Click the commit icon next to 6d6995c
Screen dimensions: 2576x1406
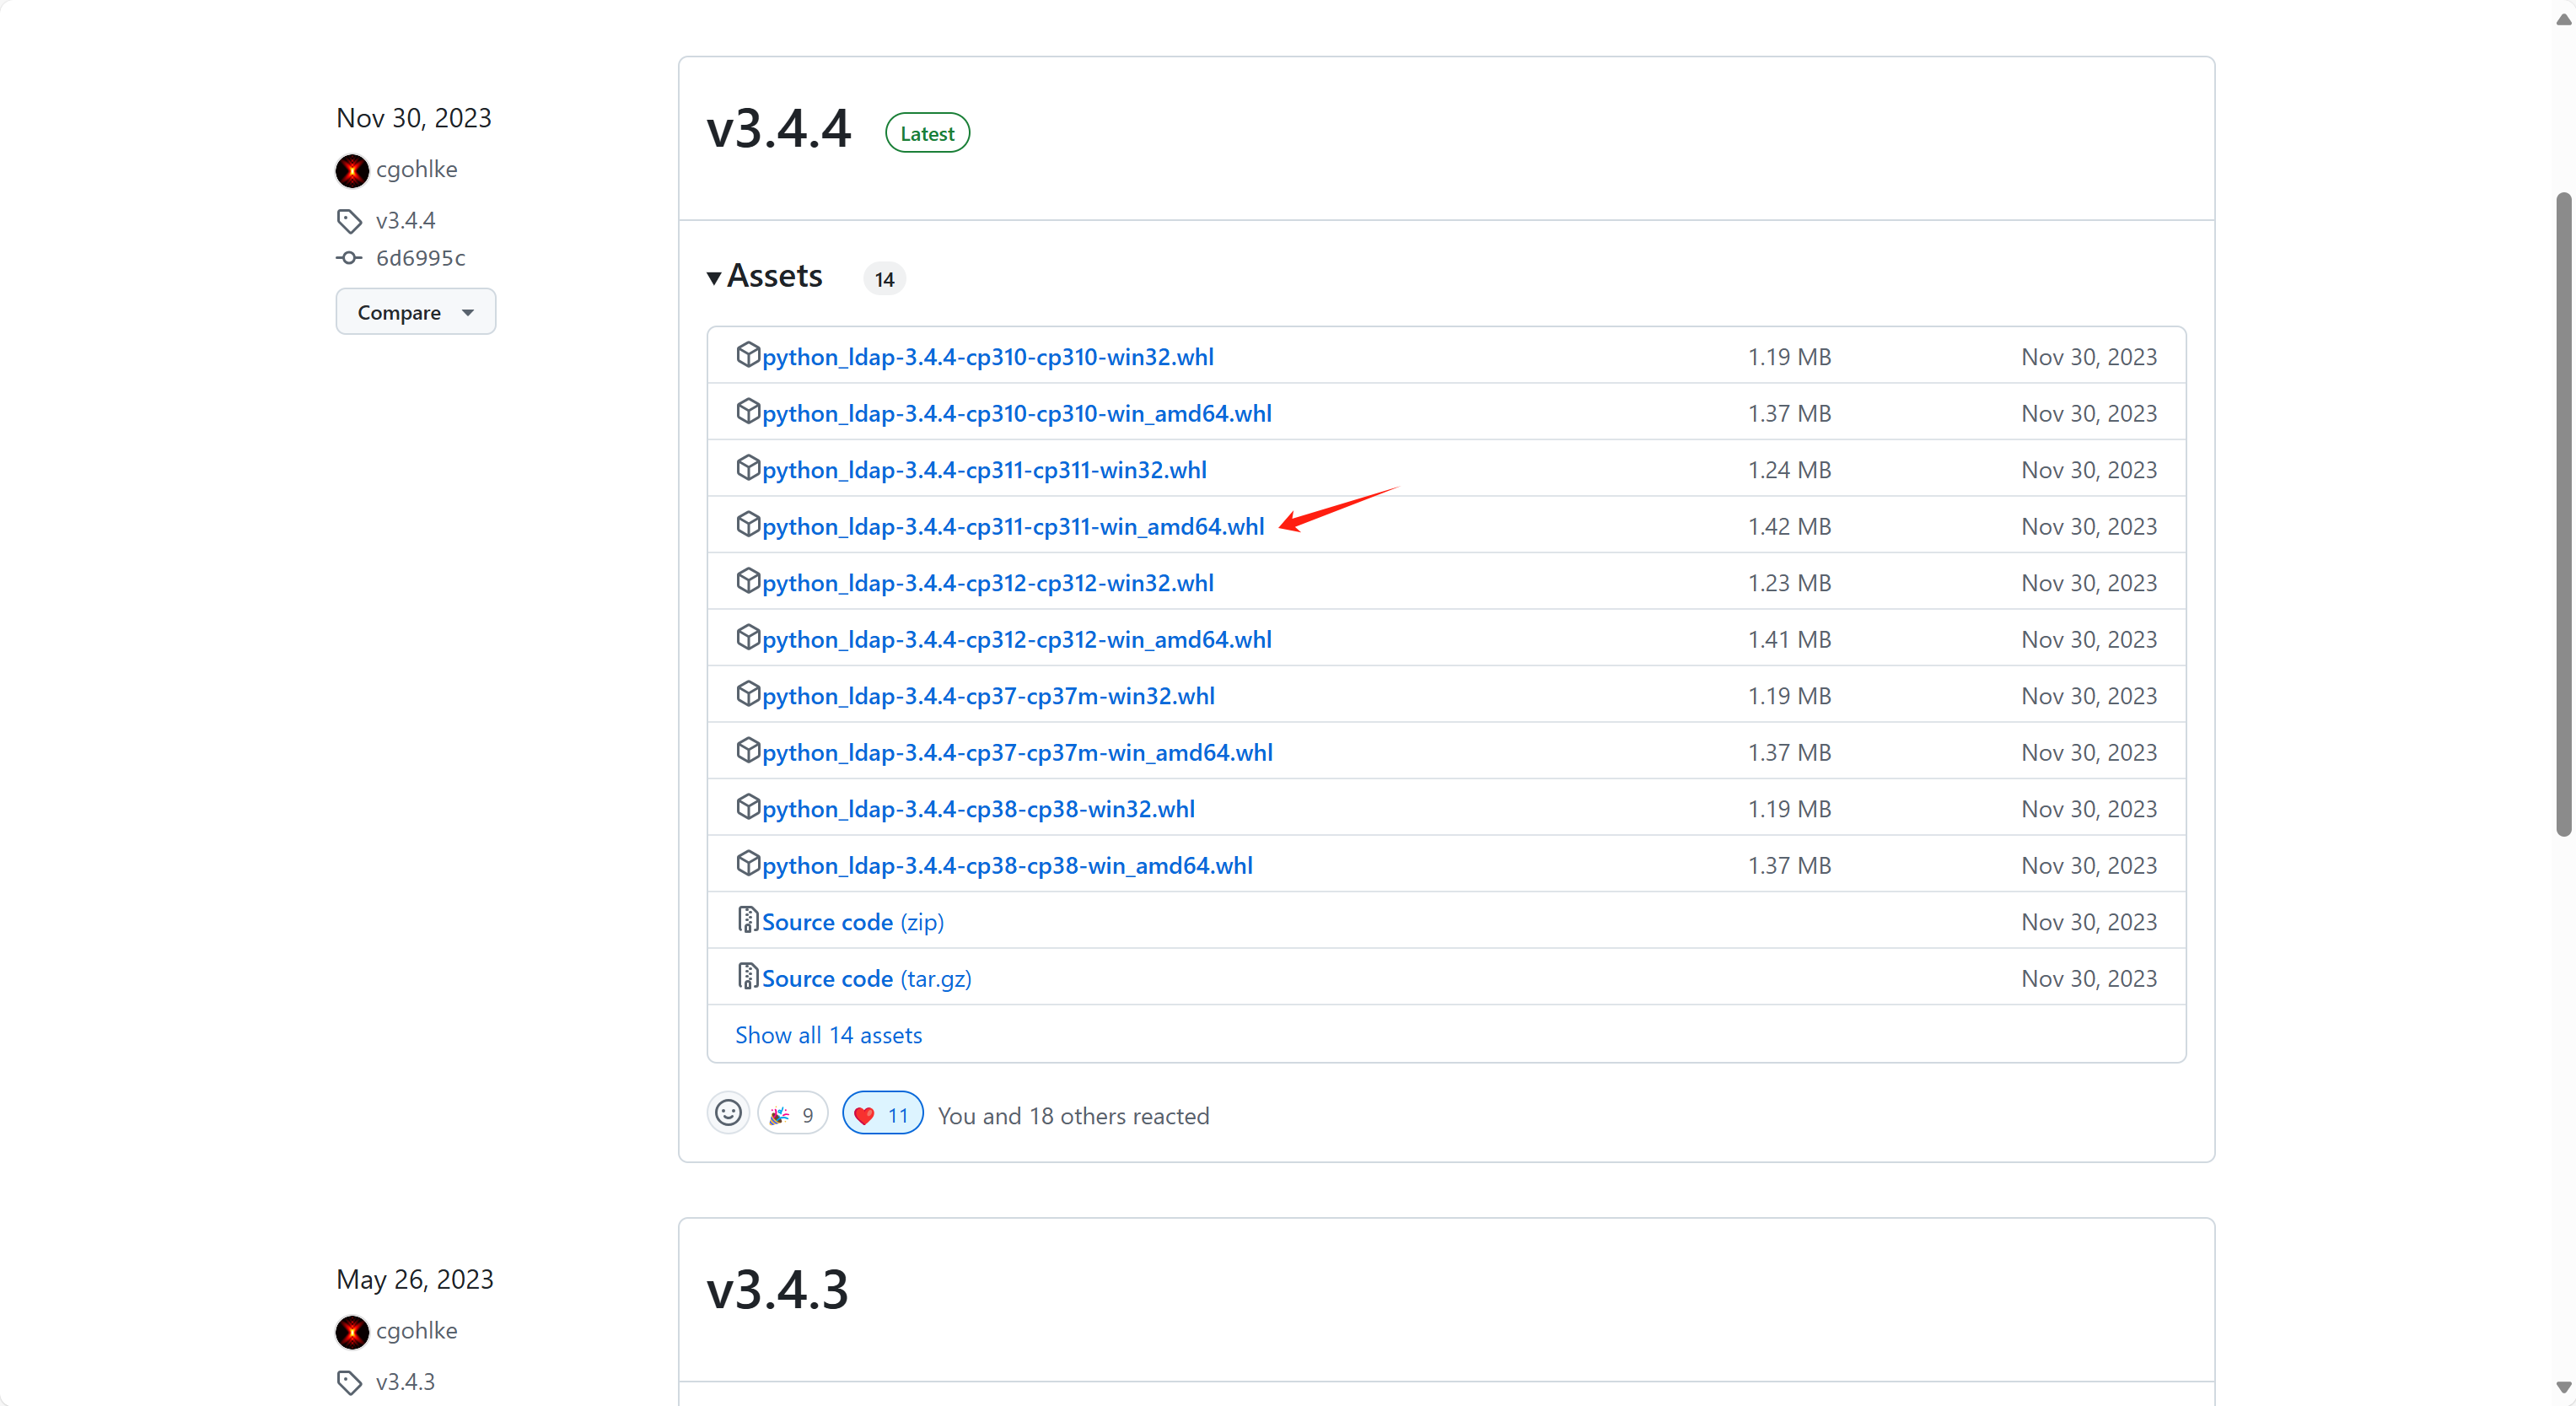pos(349,258)
